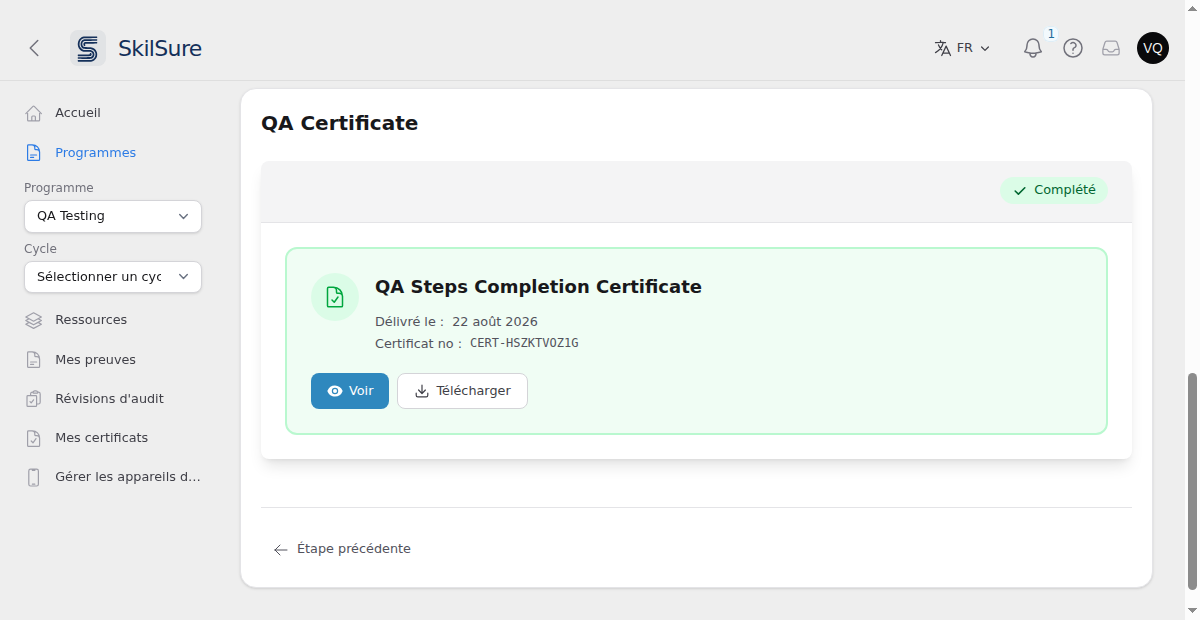This screenshot has width=1200, height=620.
Task: Click the Mes preuves file icon
Action: tap(33, 360)
